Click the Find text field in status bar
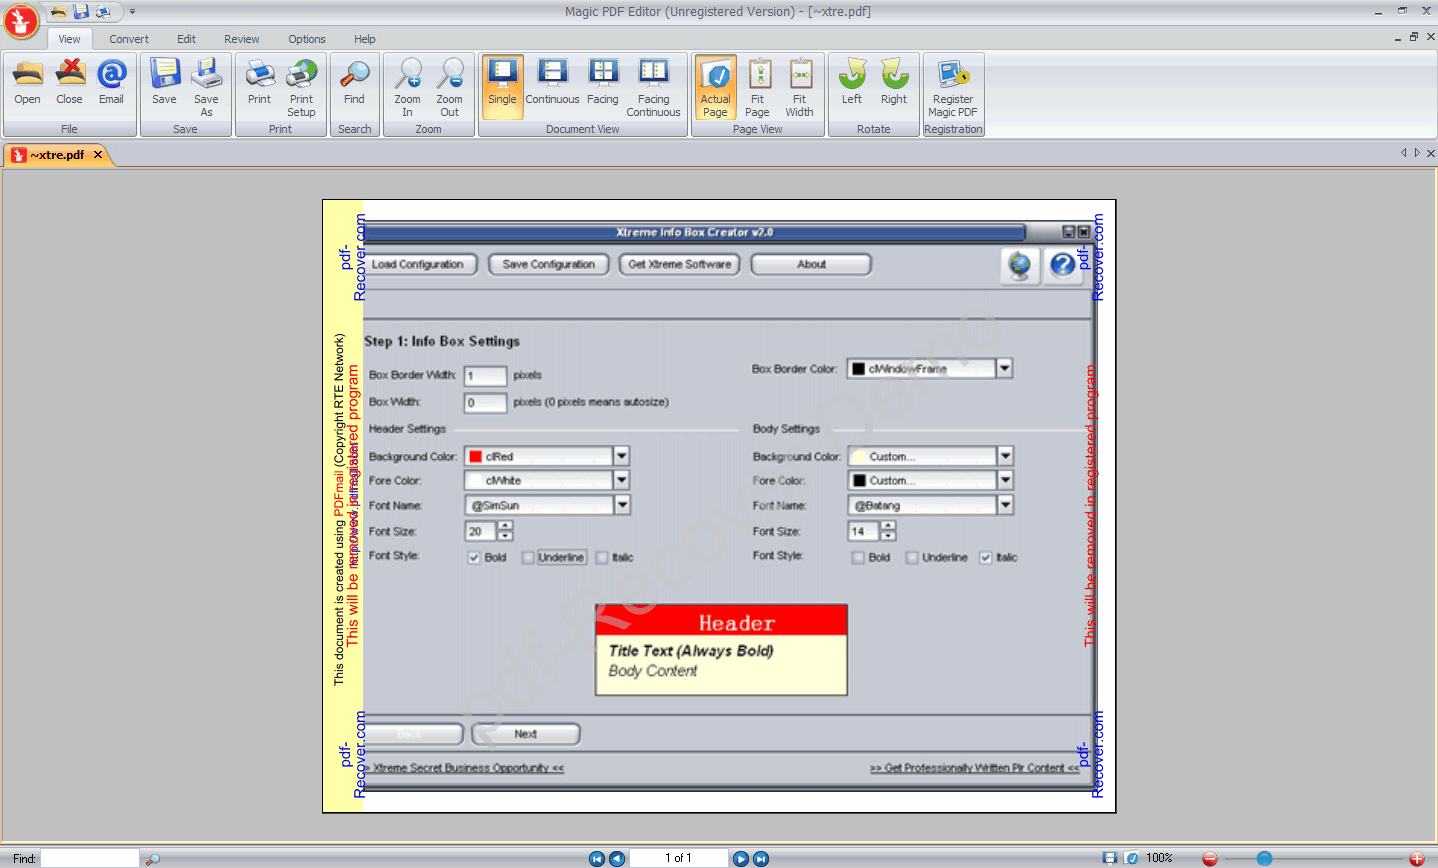 click(x=90, y=858)
